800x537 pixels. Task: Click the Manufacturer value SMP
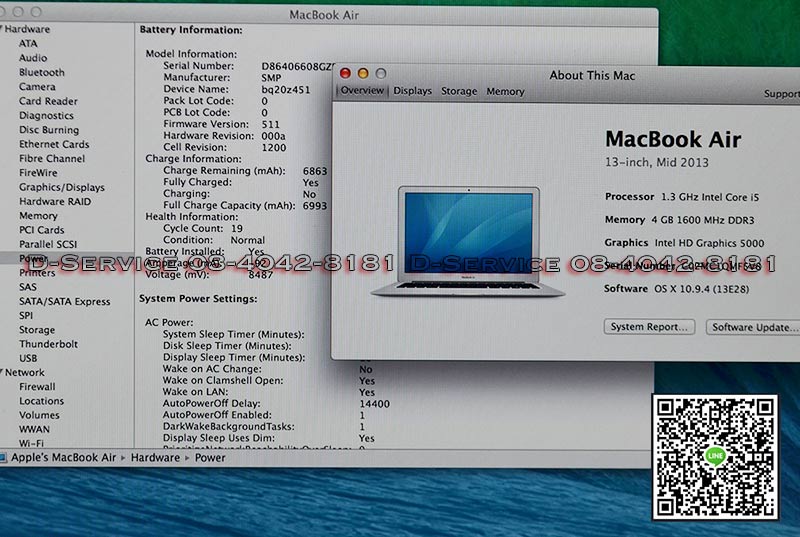(271, 78)
